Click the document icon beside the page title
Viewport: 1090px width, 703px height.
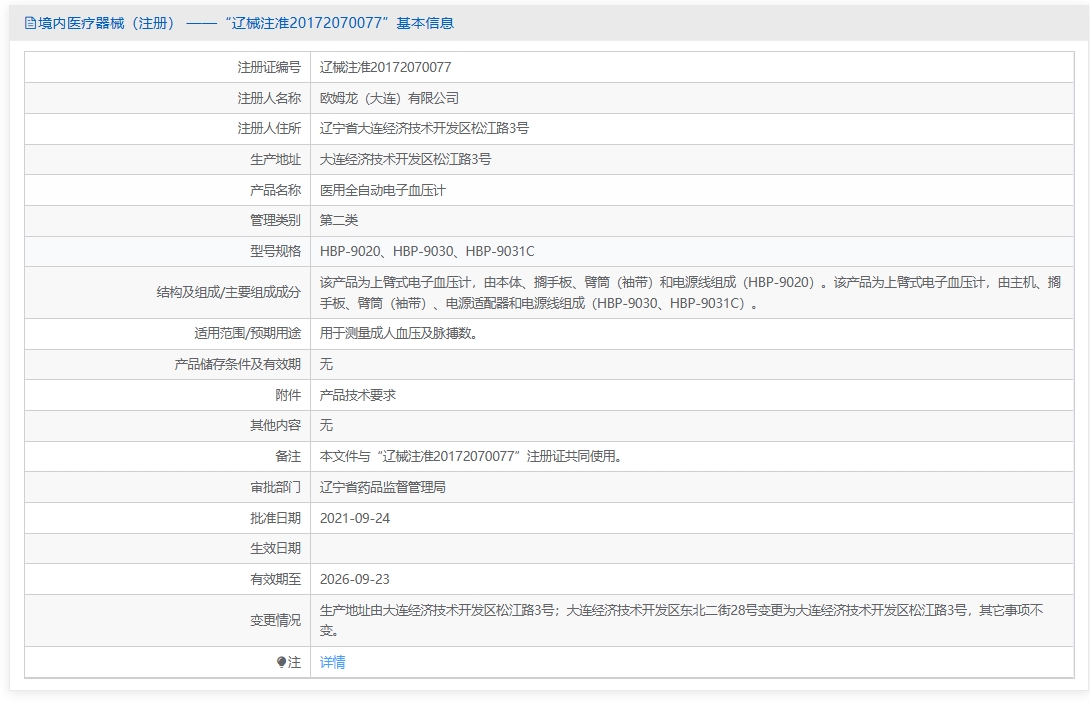coord(30,23)
